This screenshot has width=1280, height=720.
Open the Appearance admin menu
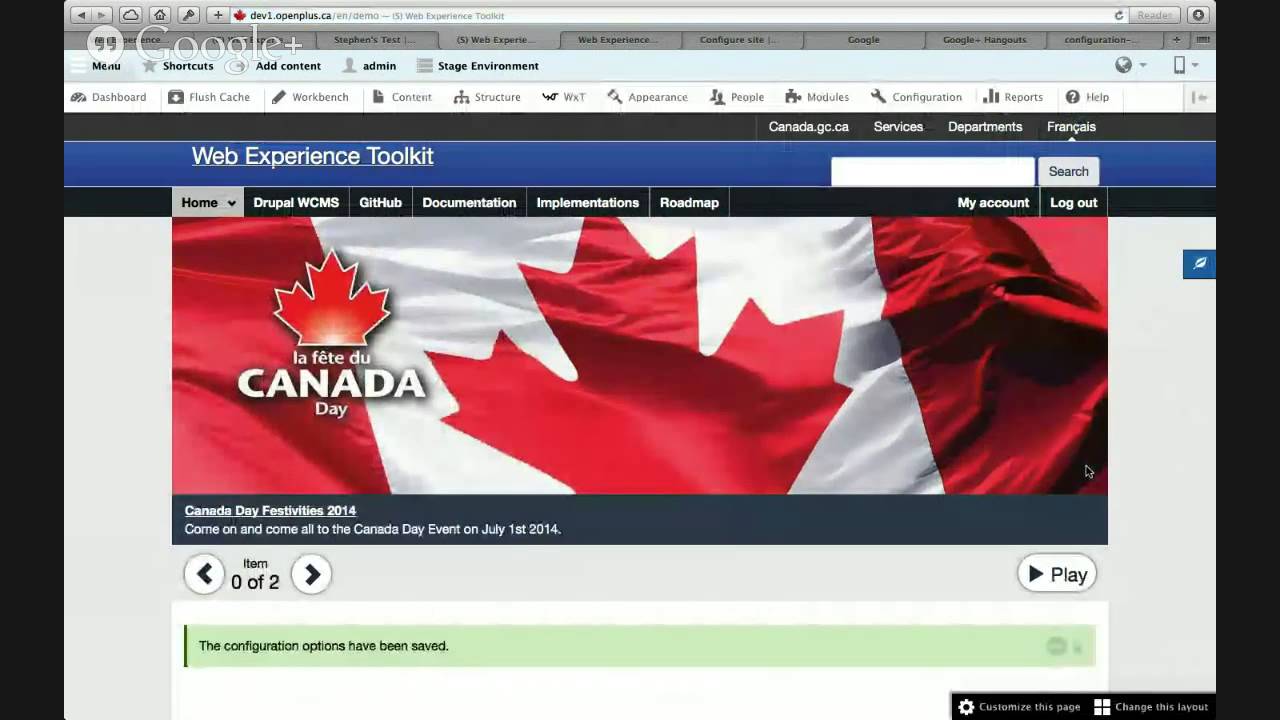(x=647, y=97)
